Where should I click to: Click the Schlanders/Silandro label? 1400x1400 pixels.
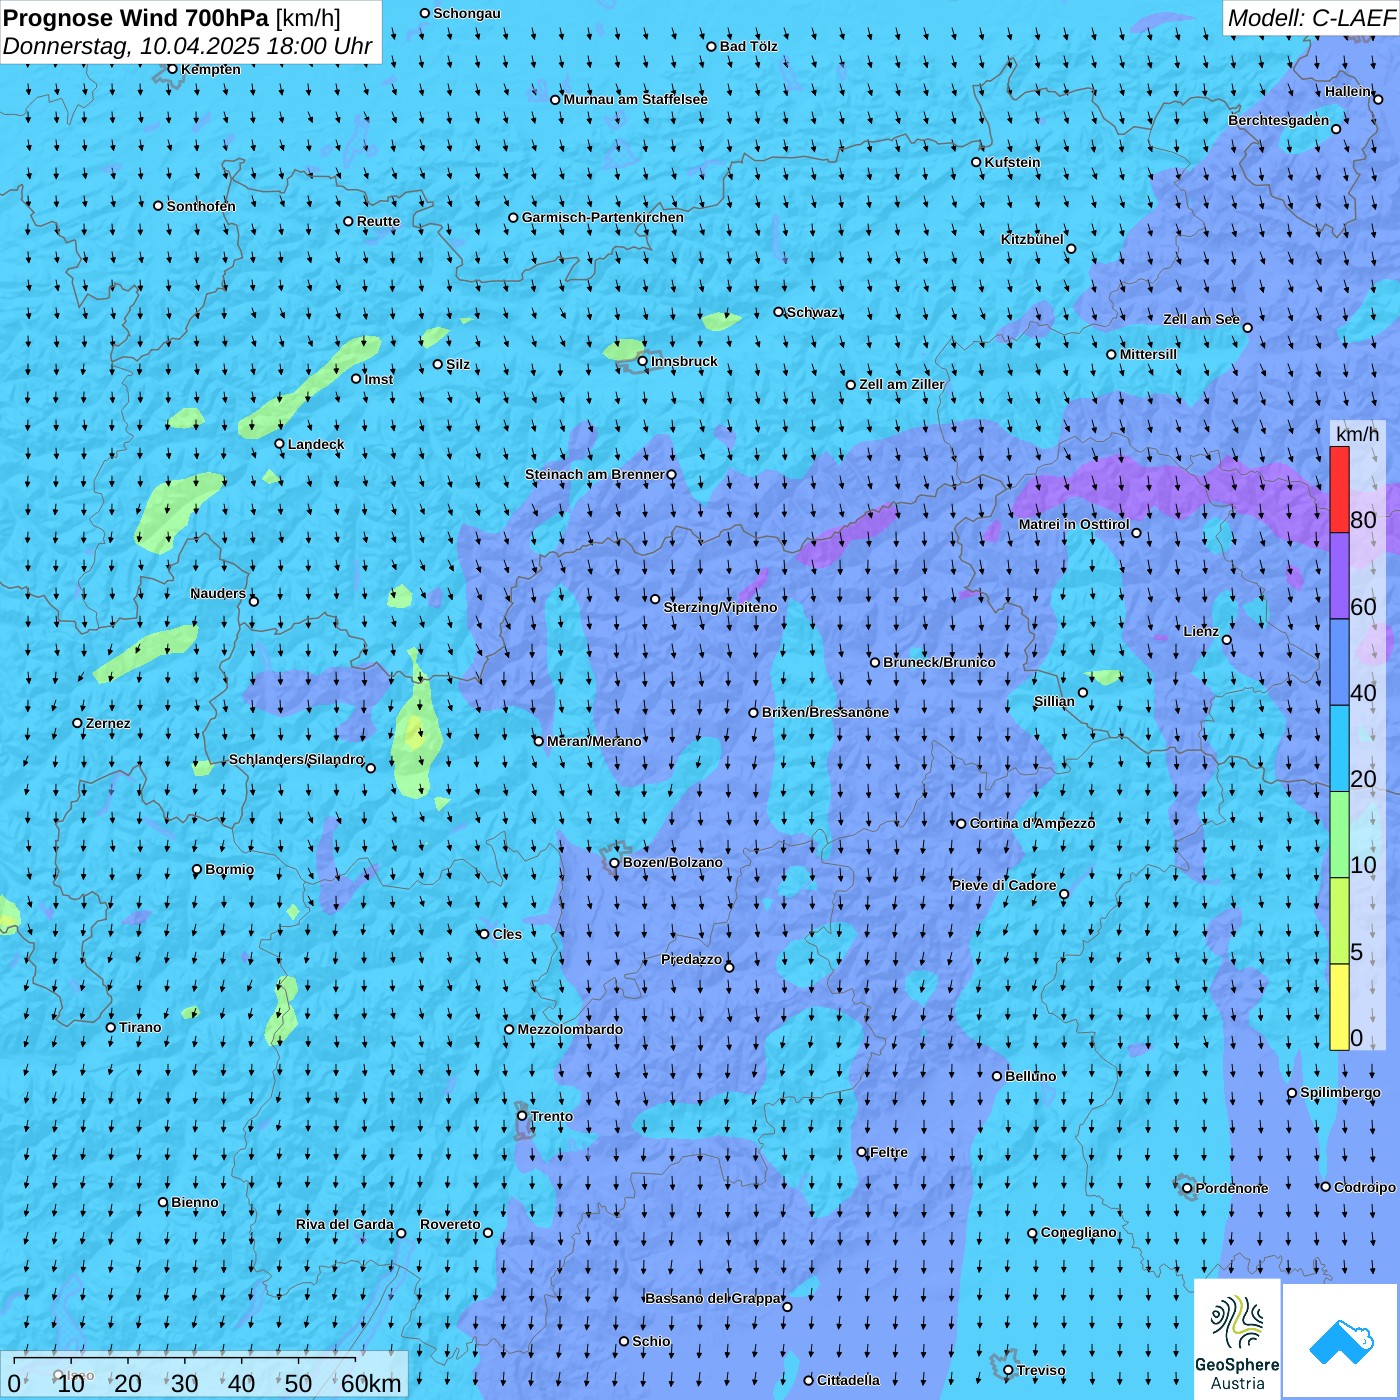click(296, 759)
